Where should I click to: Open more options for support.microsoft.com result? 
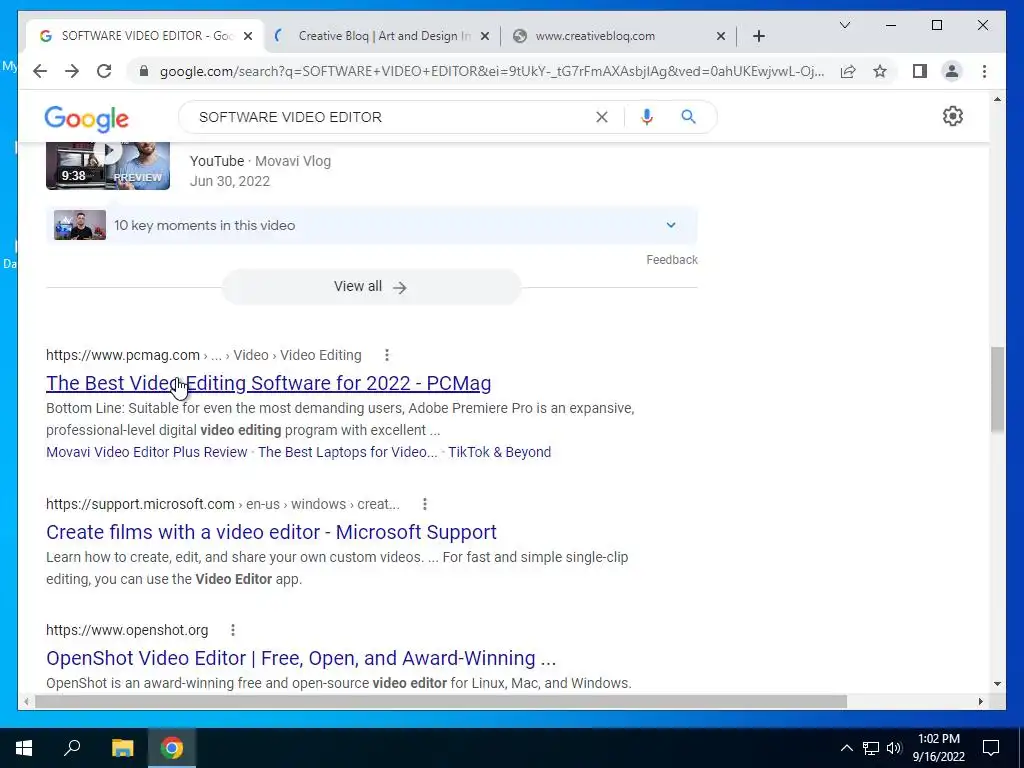pos(424,504)
